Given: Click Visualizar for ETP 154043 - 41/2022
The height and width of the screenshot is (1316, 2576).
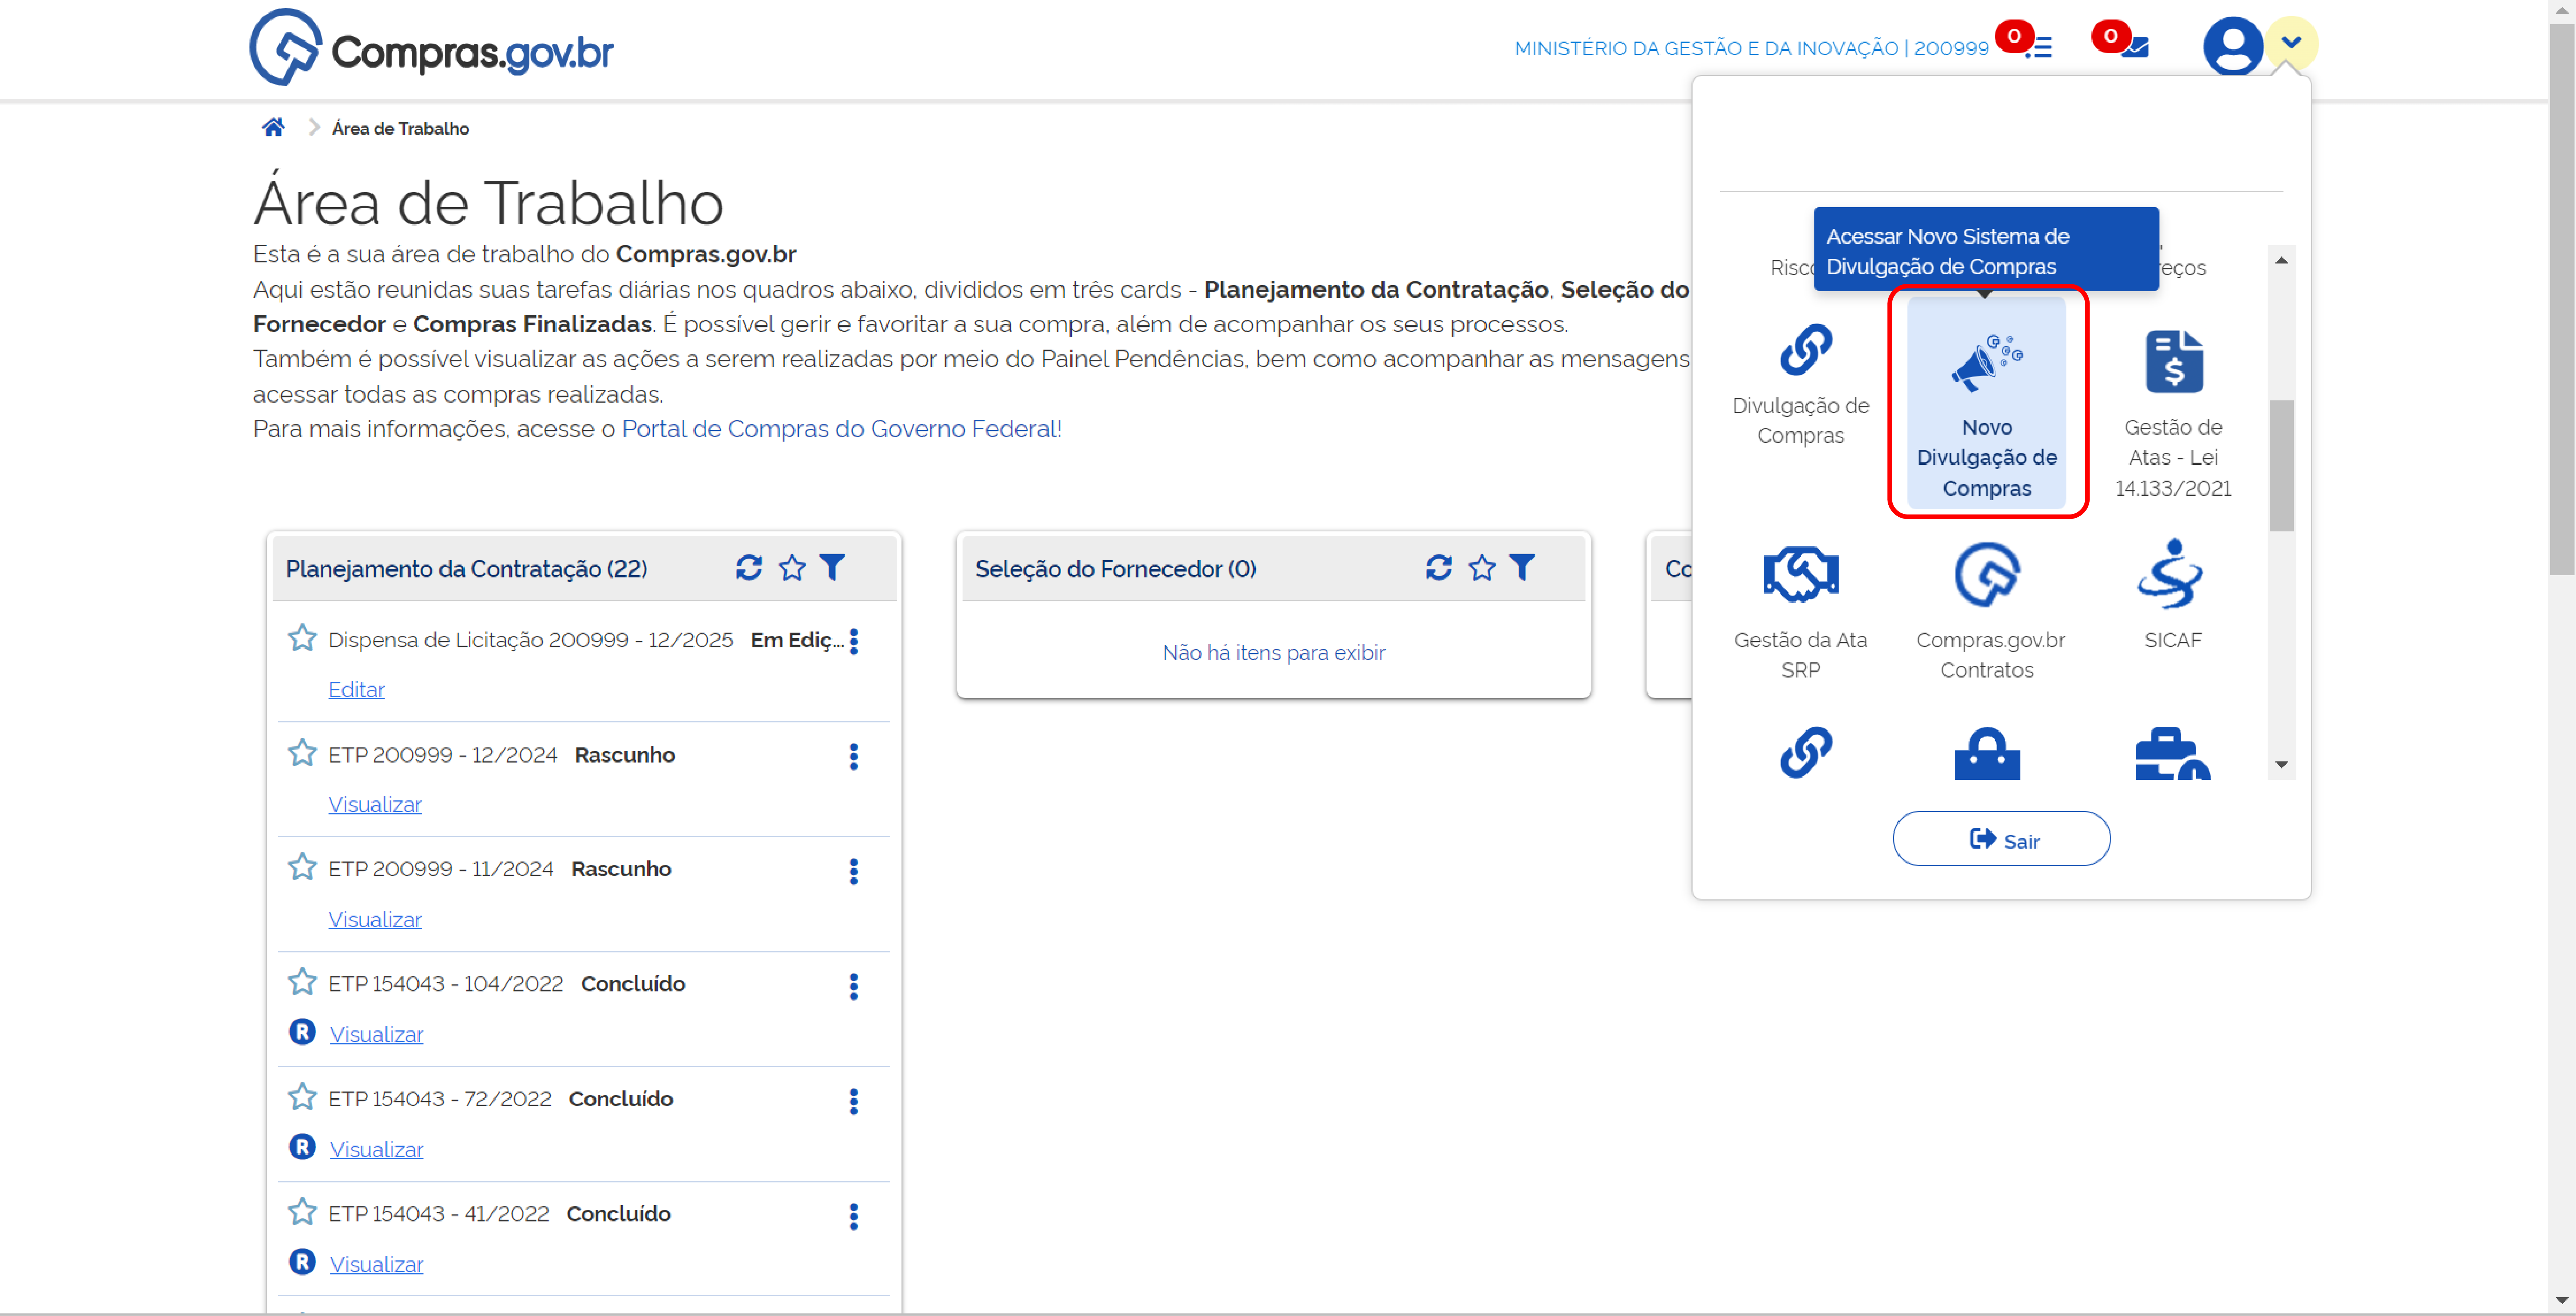Looking at the screenshot, I should [x=377, y=1264].
